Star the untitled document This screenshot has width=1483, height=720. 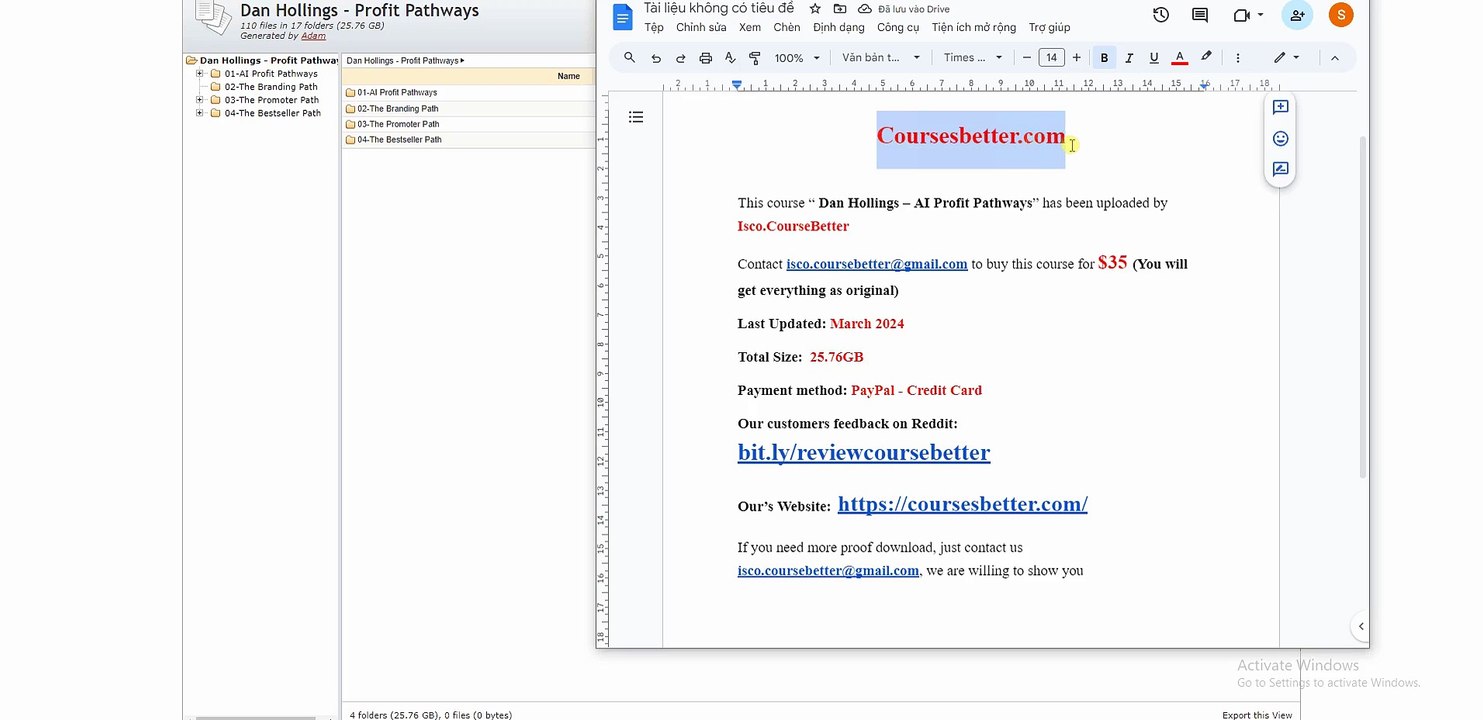(815, 9)
